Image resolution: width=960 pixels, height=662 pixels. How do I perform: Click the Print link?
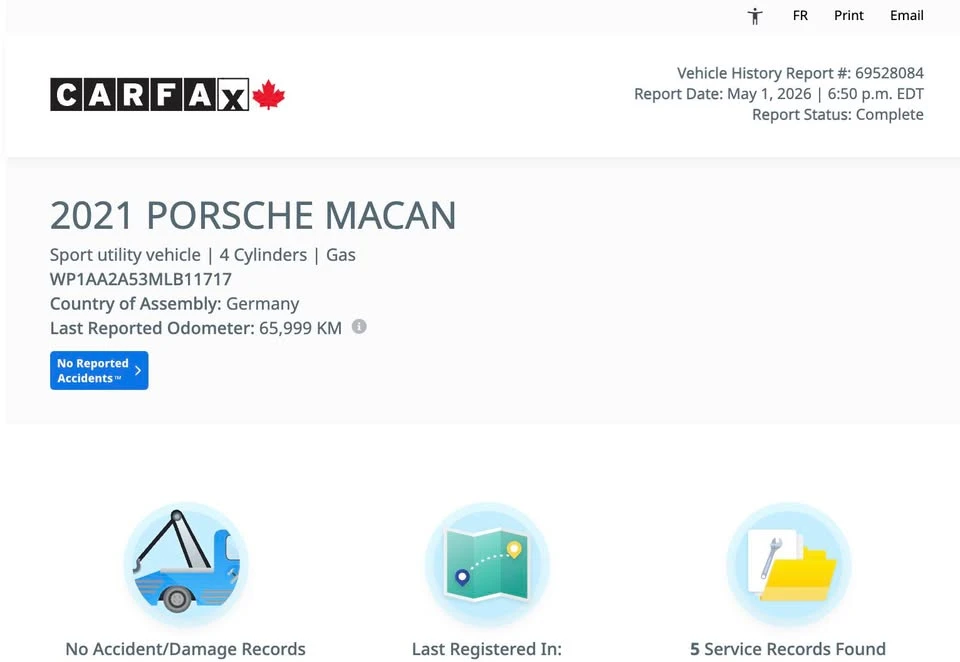(x=849, y=16)
